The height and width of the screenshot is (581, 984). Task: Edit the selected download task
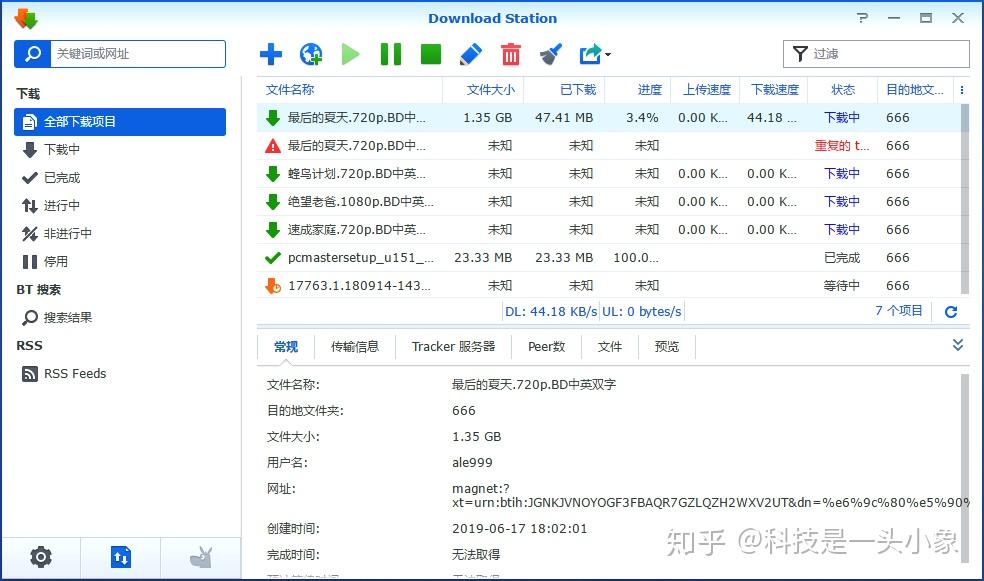tap(470, 54)
